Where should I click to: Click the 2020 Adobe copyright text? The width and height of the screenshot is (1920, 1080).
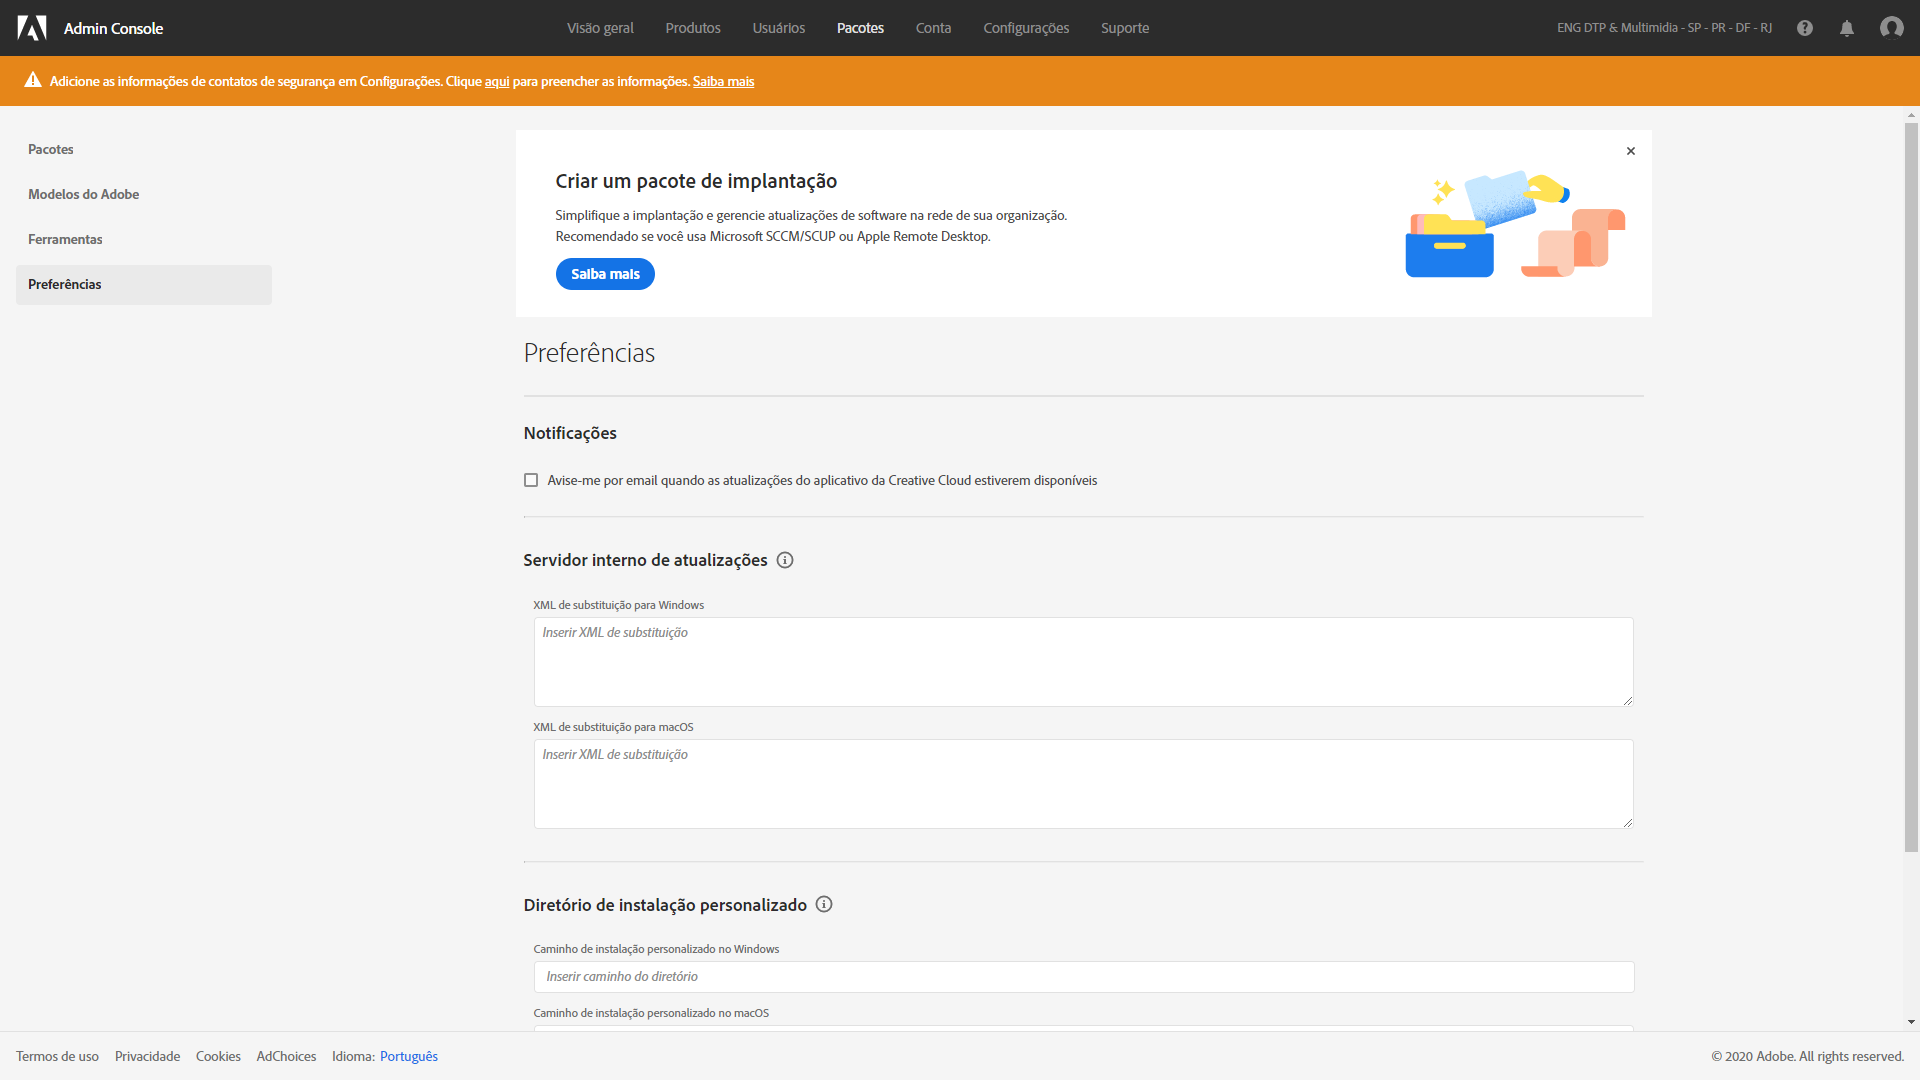[1807, 1056]
